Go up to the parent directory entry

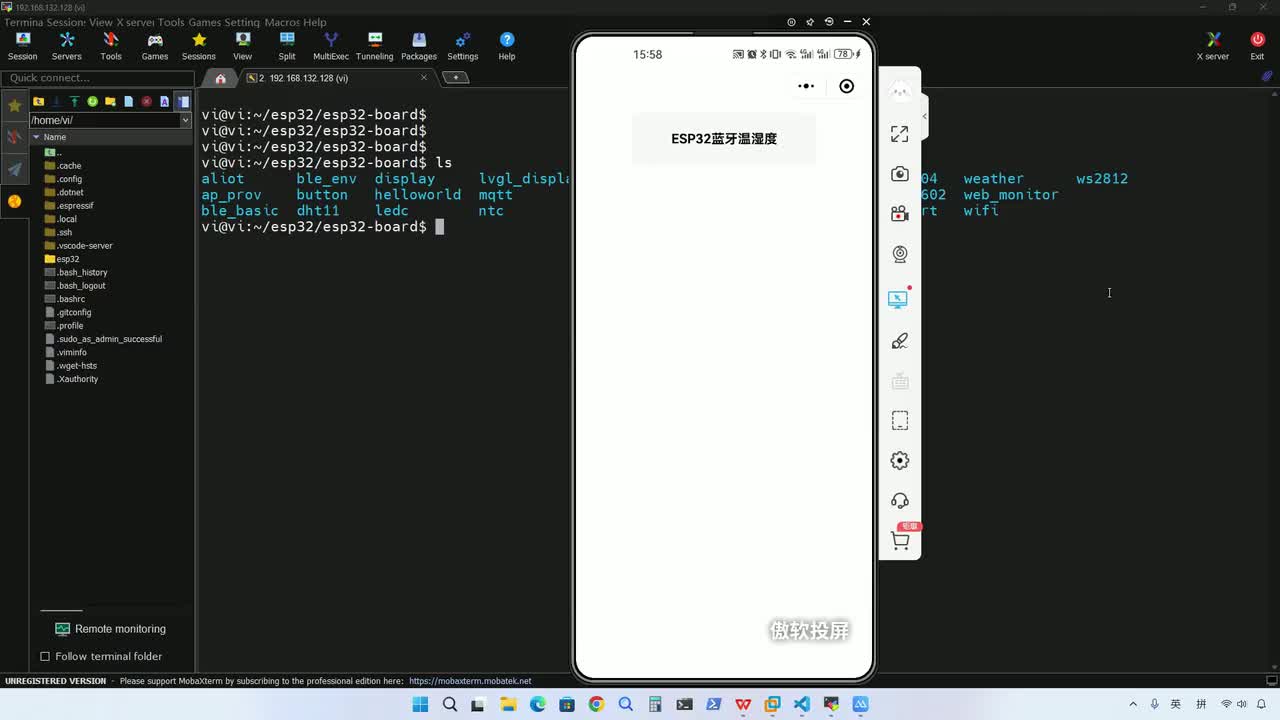click(53, 152)
